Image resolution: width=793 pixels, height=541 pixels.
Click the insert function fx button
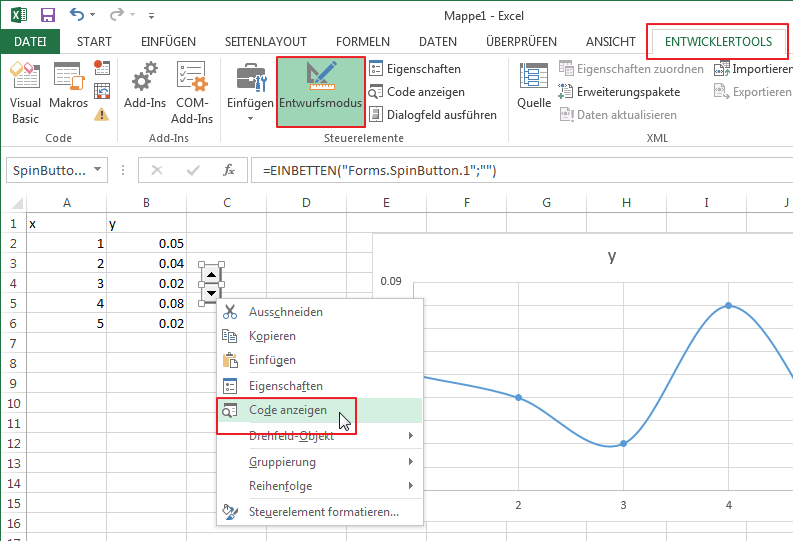click(229, 170)
